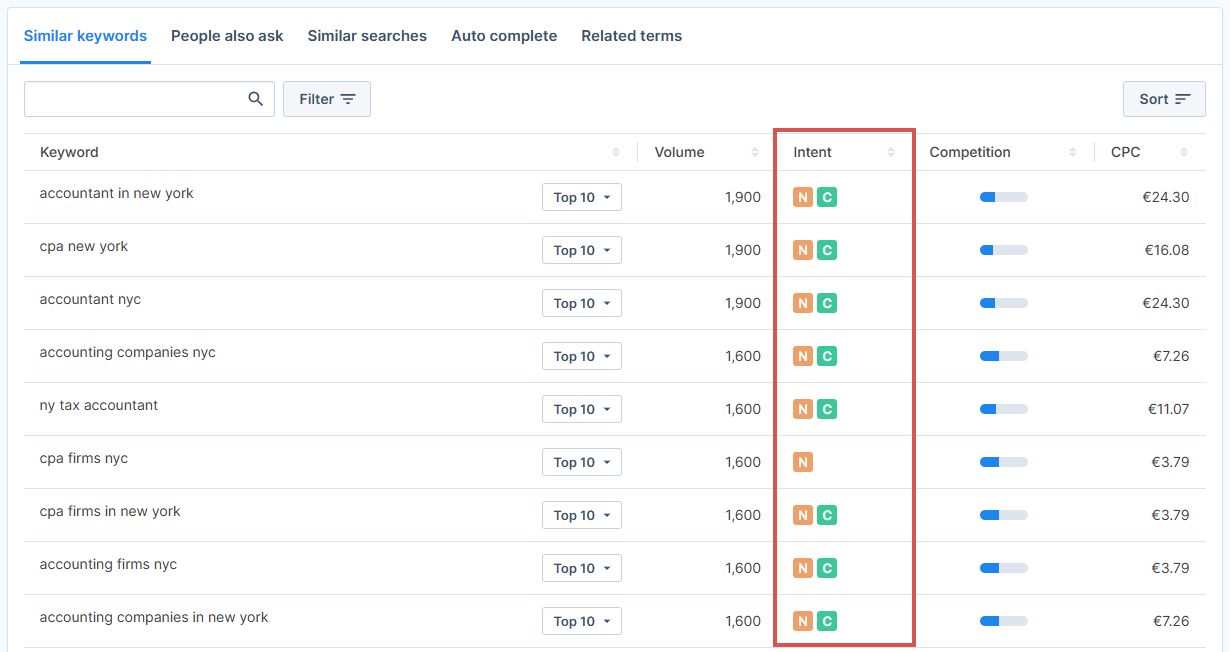Click N badge for accounting companies in new york
Viewport: 1230px width, 652px height.
(x=803, y=621)
